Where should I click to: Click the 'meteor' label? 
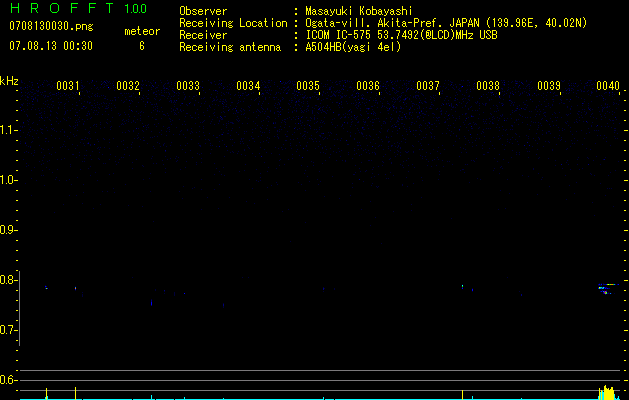pos(142,31)
